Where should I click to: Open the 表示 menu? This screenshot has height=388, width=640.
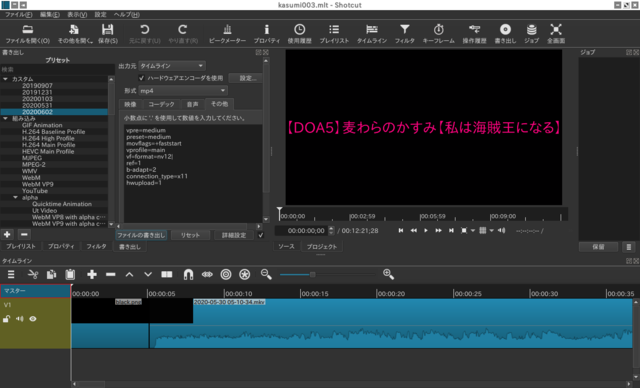tap(77, 15)
